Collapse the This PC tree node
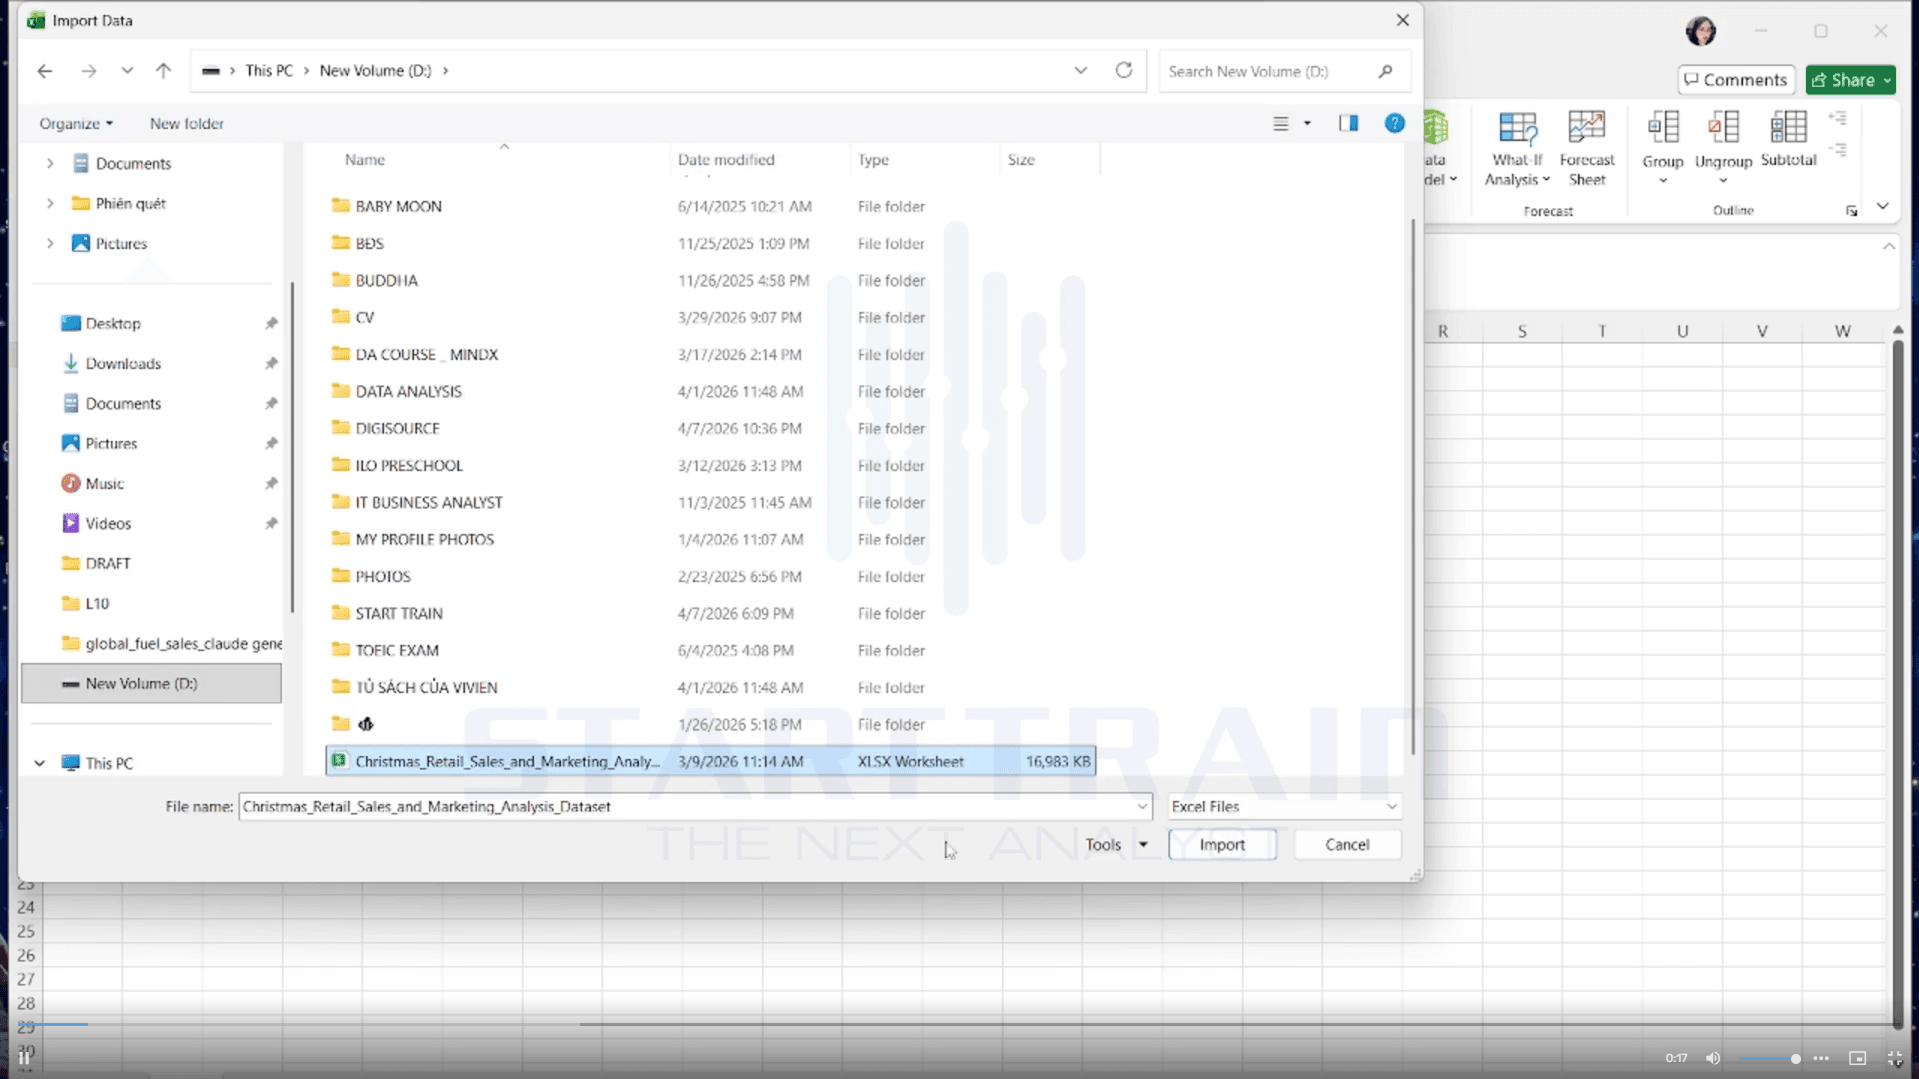 (39, 763)
